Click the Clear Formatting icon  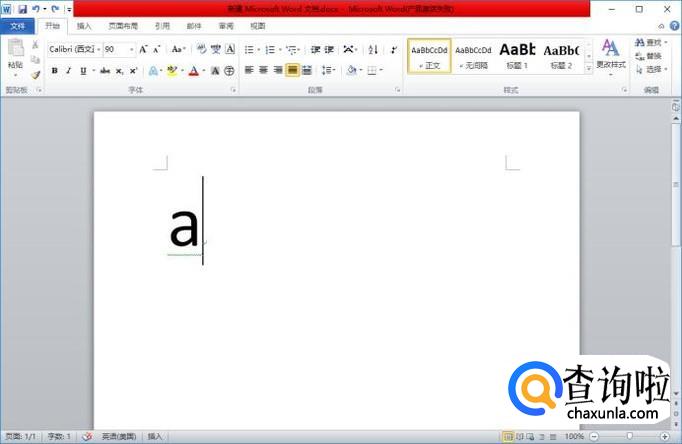coord(202,49)
